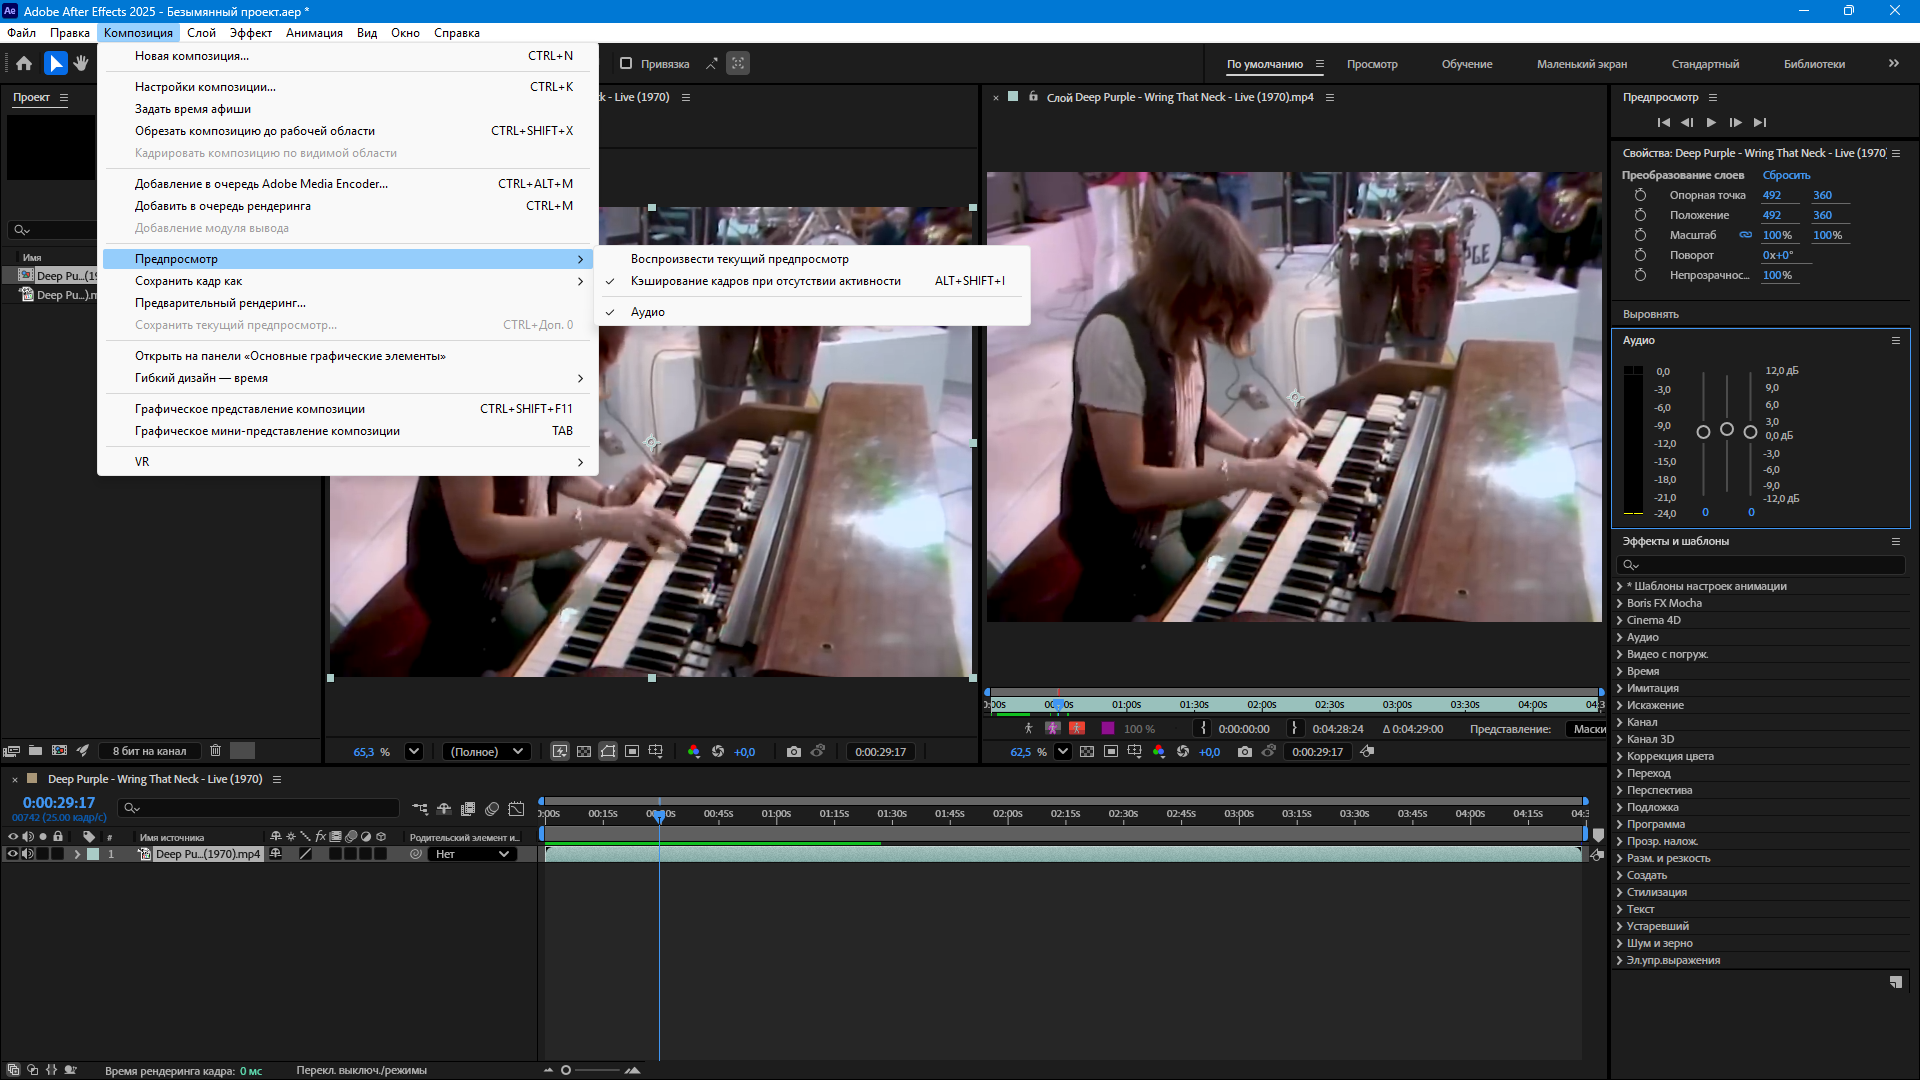
Task: Open Анимация menu
Action: tap(314, 33)
